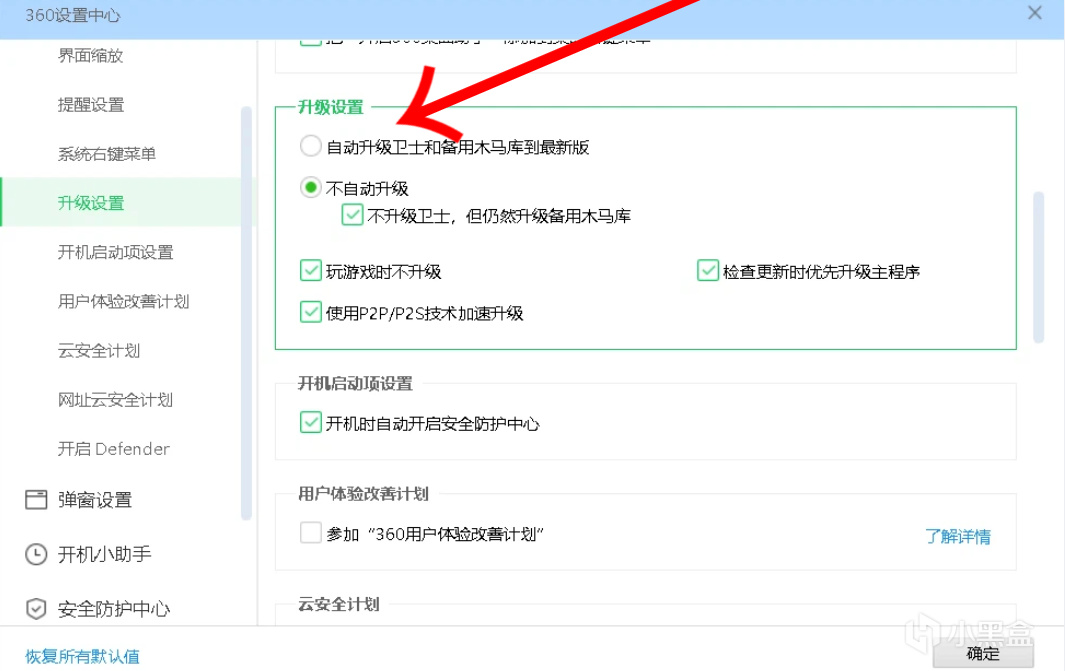Click the 开机小助手 clock icon
The width and height of the screenshot is (1065, 671).
[x=36, y=554]
